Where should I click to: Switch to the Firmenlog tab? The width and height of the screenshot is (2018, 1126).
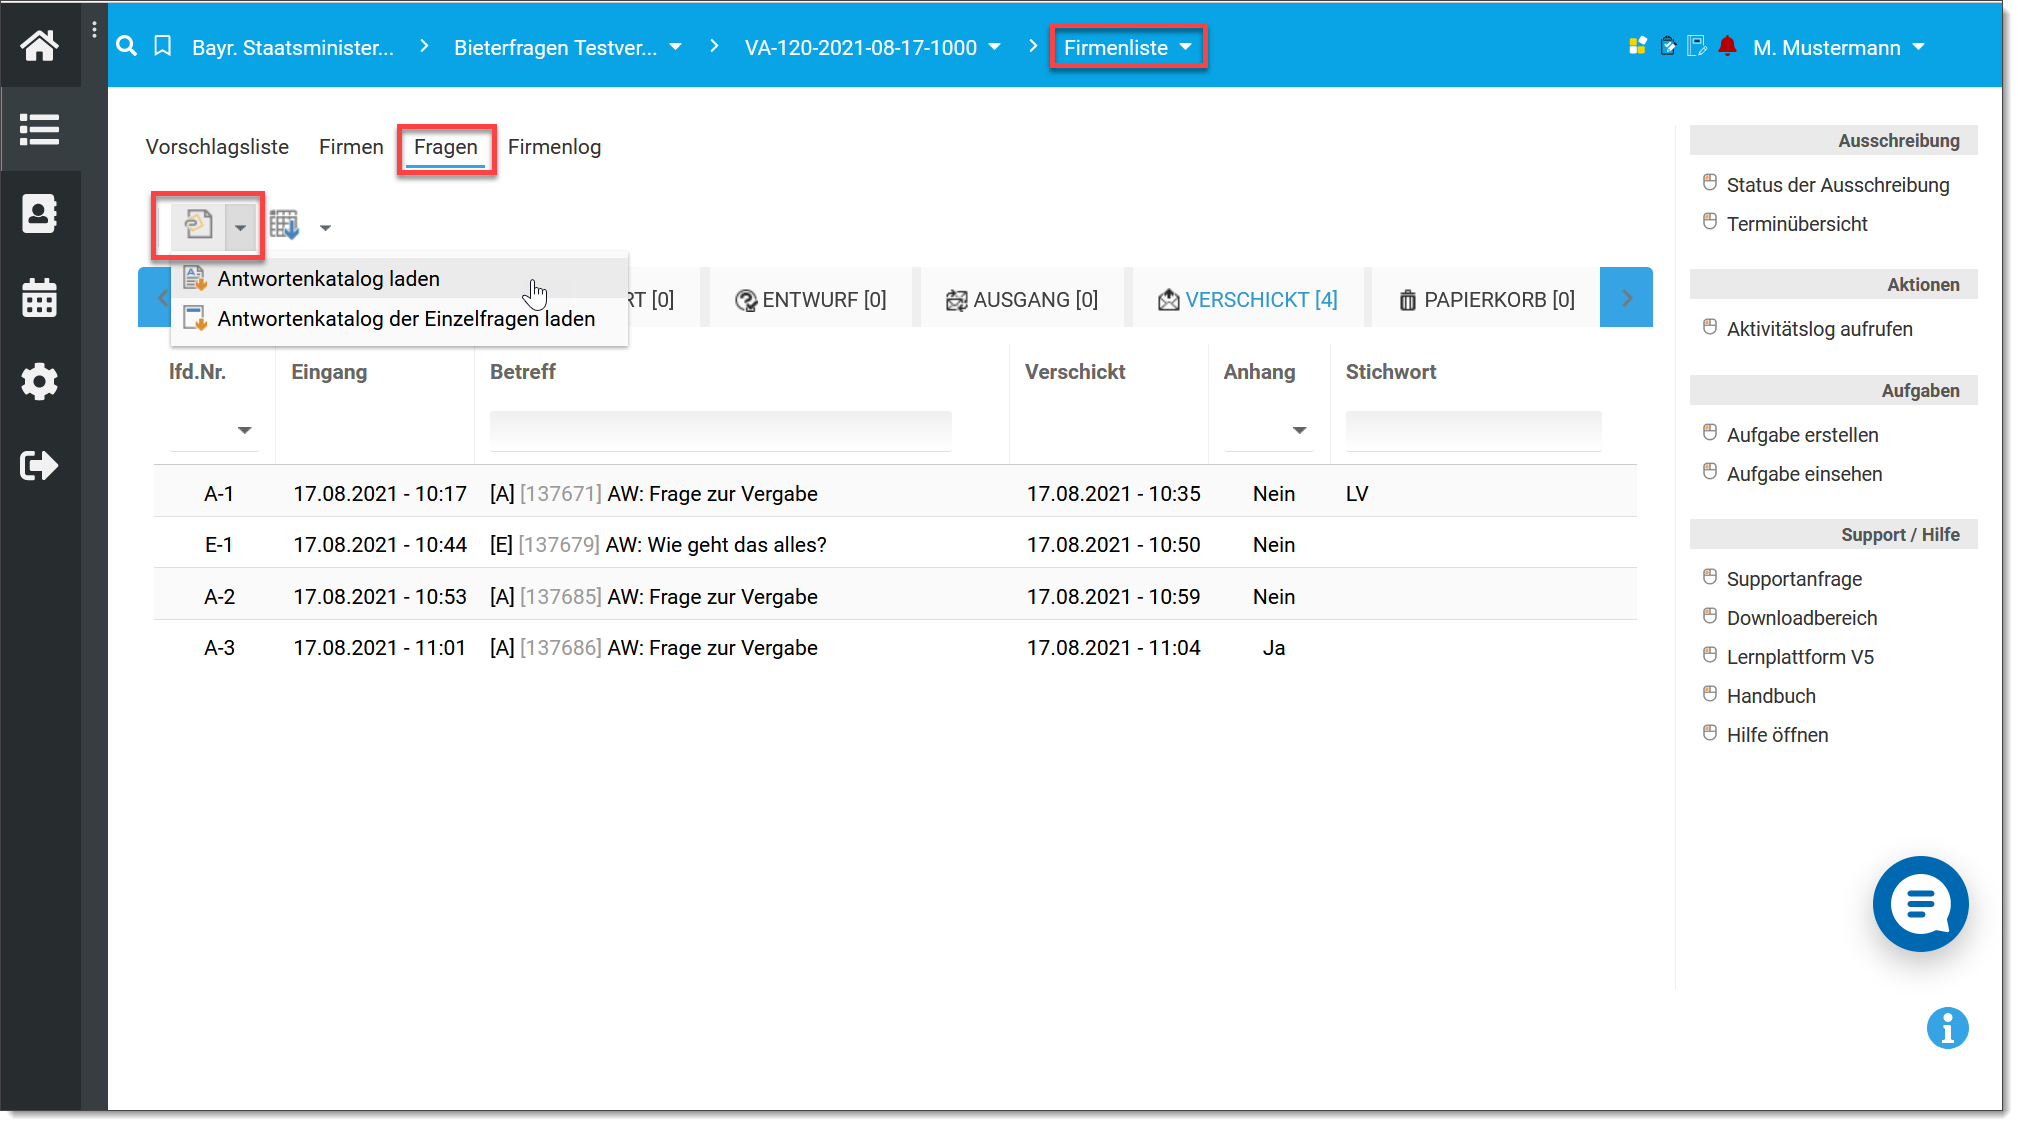click(554, 147)
